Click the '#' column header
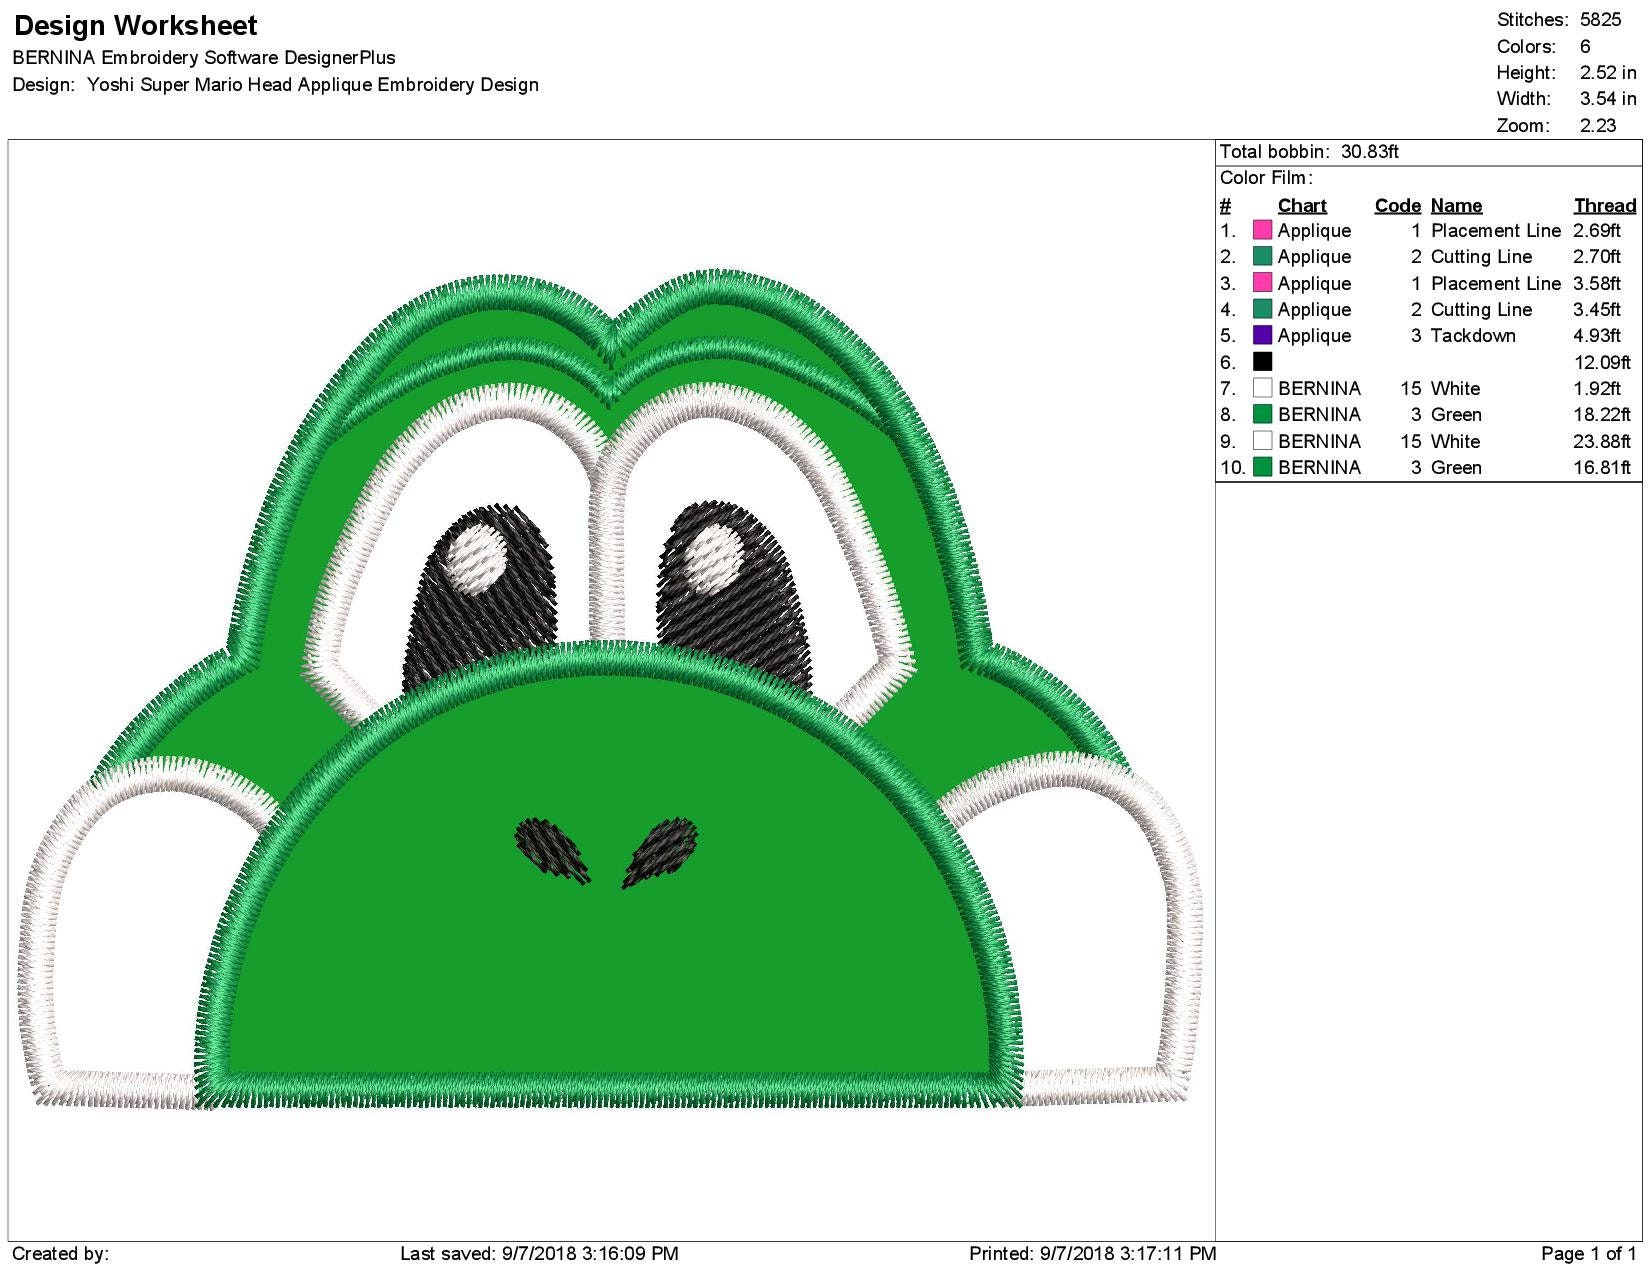This screenshot has height=1275, width=1650. [1225, 206]
